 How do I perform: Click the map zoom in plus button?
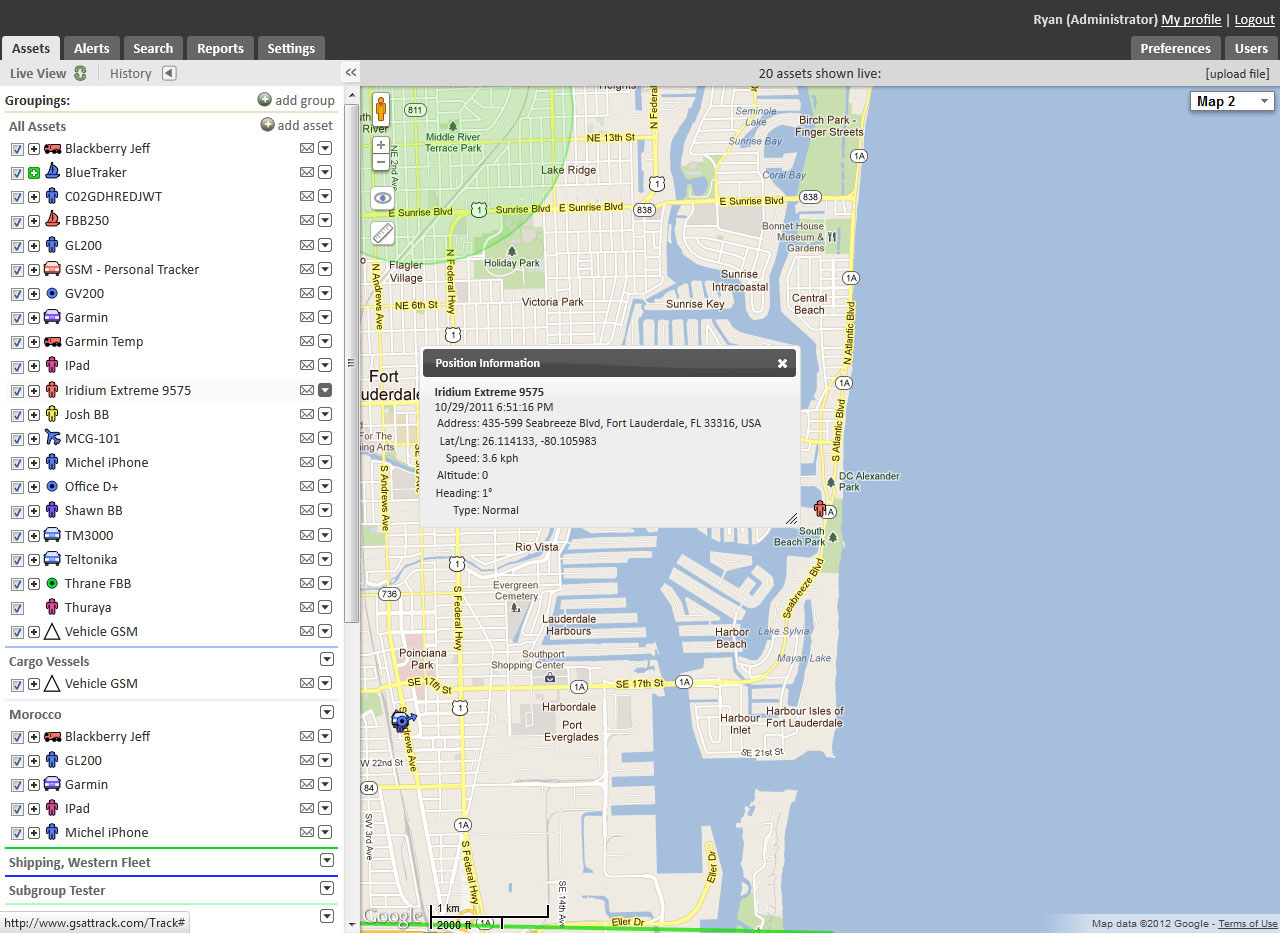[381, 145]
